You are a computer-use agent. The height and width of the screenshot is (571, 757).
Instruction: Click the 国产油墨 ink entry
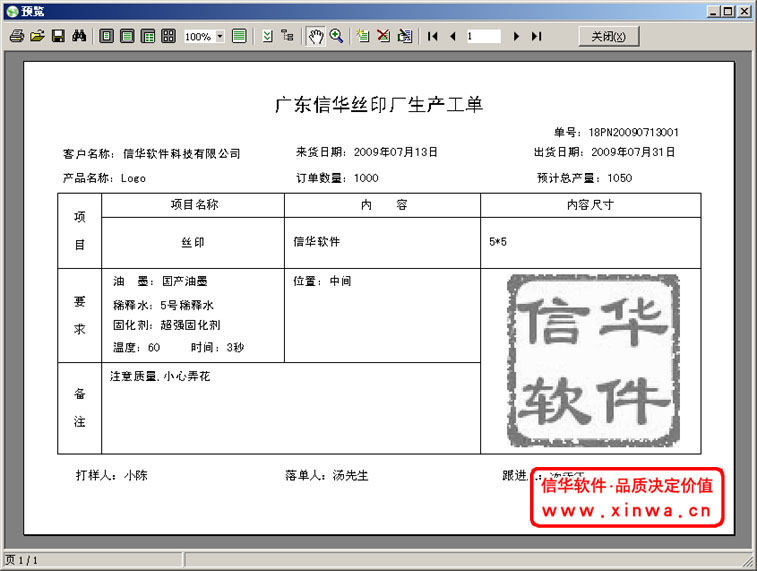185,281
